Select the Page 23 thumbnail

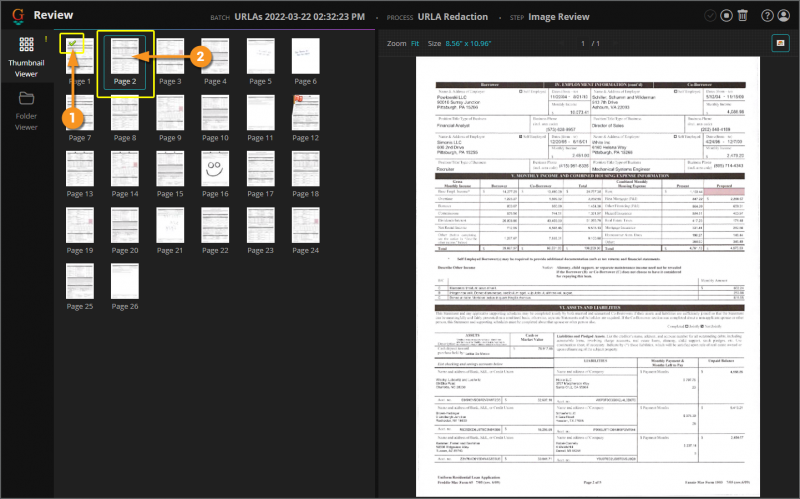260,226
